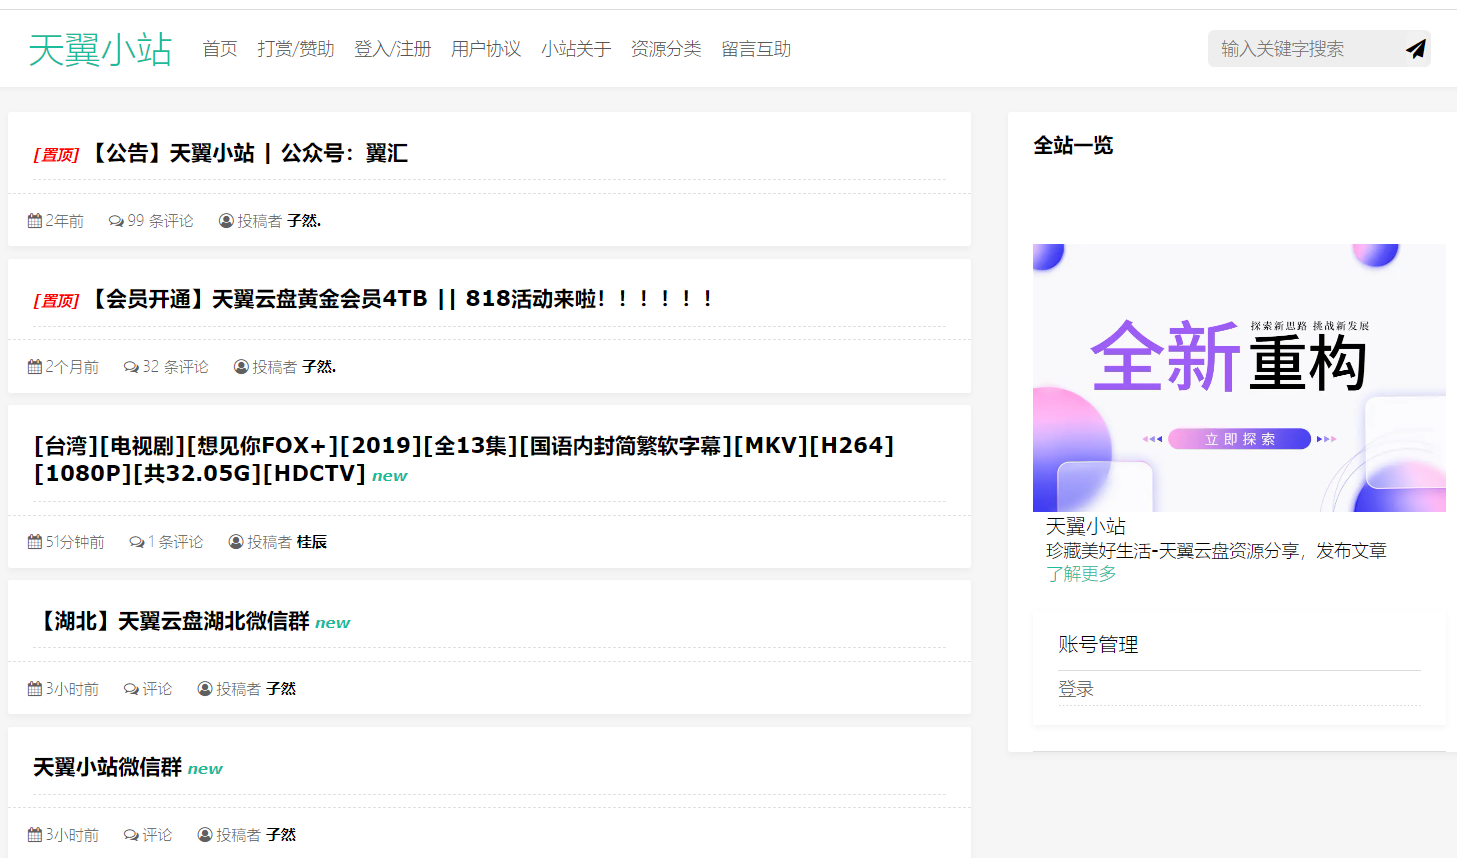Click comment bubble icon showing 99 条评论
Screen dimensions: 1457x858
coord(116,221)
